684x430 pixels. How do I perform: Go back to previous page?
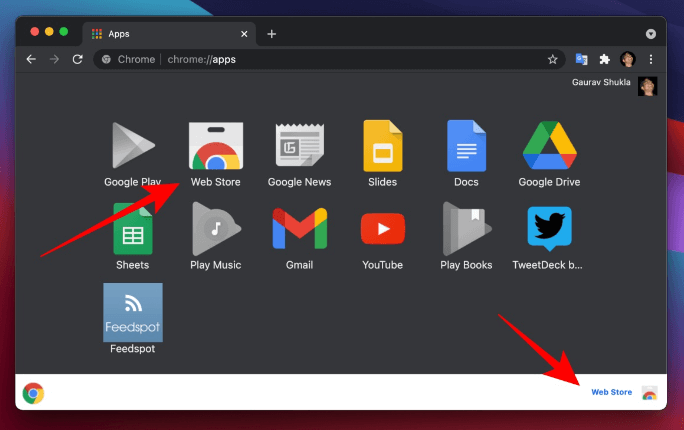31,59
